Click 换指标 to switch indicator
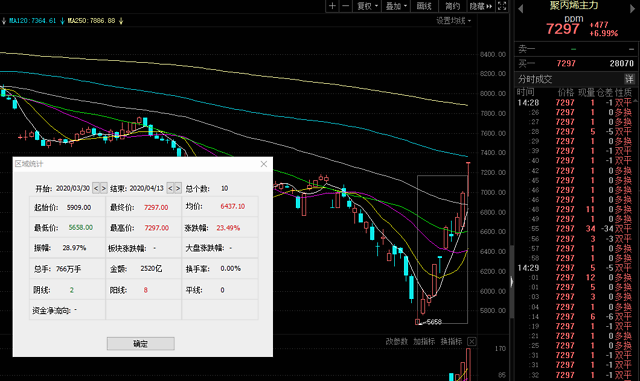 coord(451,341)
